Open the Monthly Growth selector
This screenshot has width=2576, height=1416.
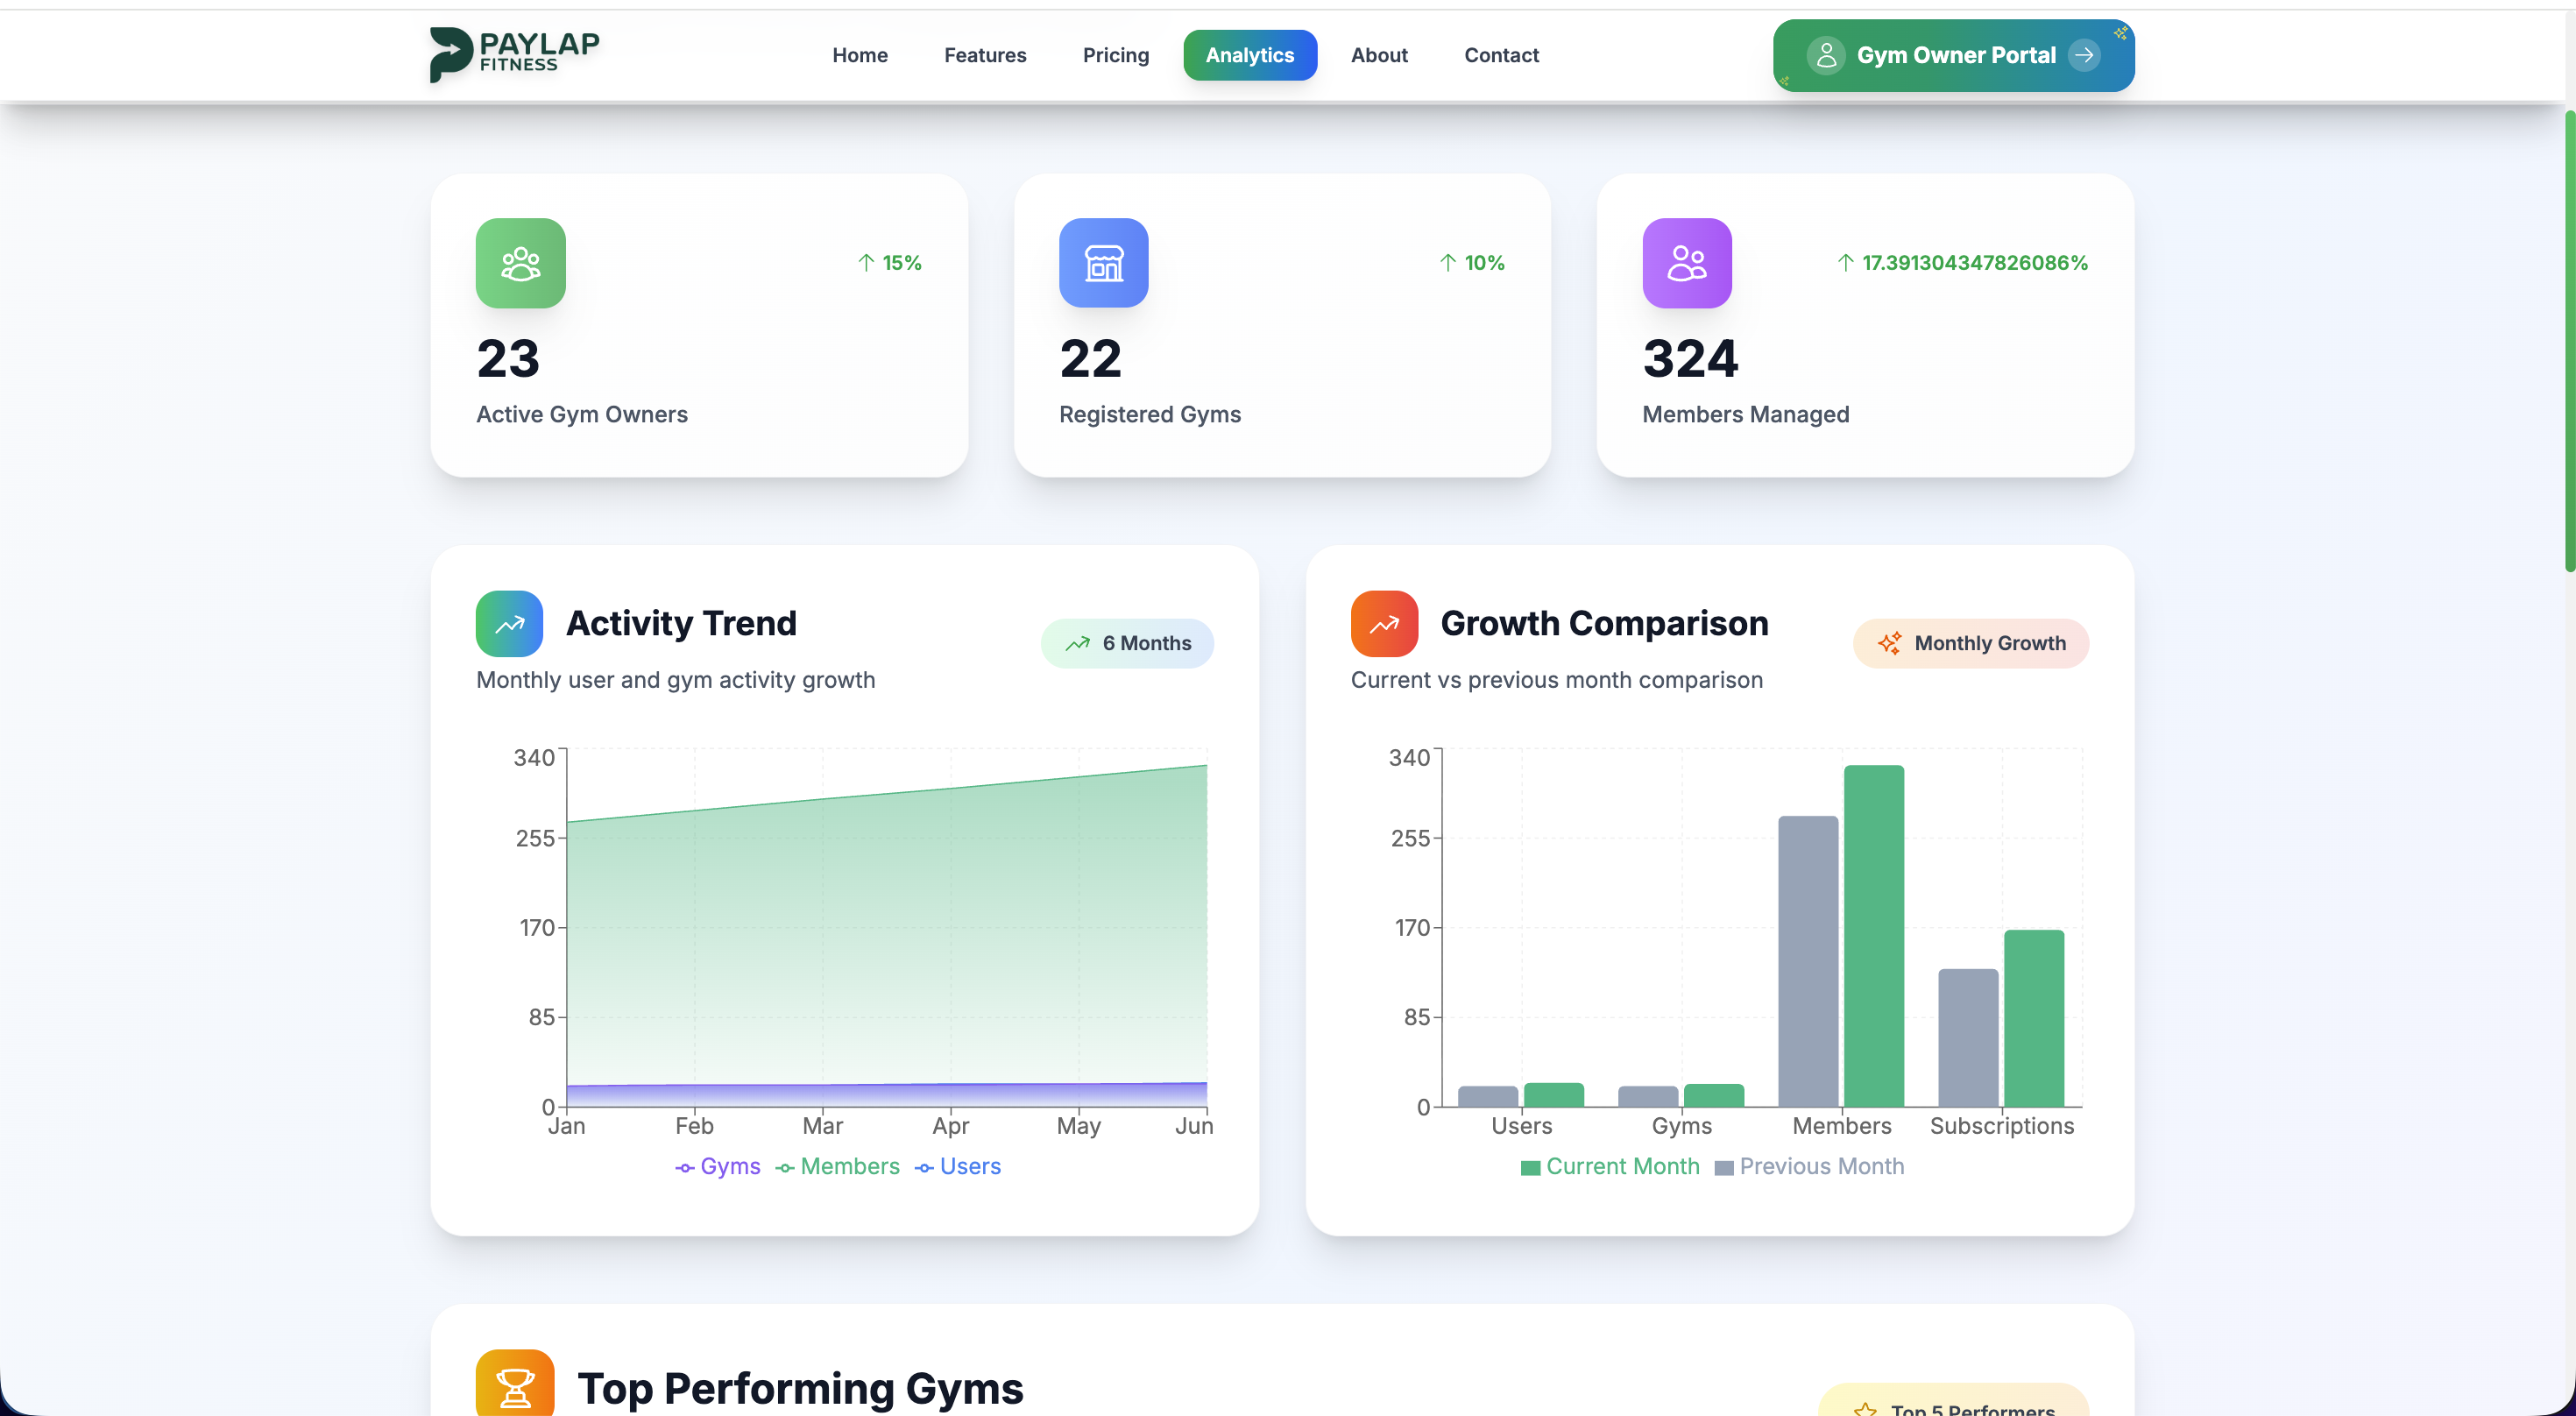coord(1970,643)
